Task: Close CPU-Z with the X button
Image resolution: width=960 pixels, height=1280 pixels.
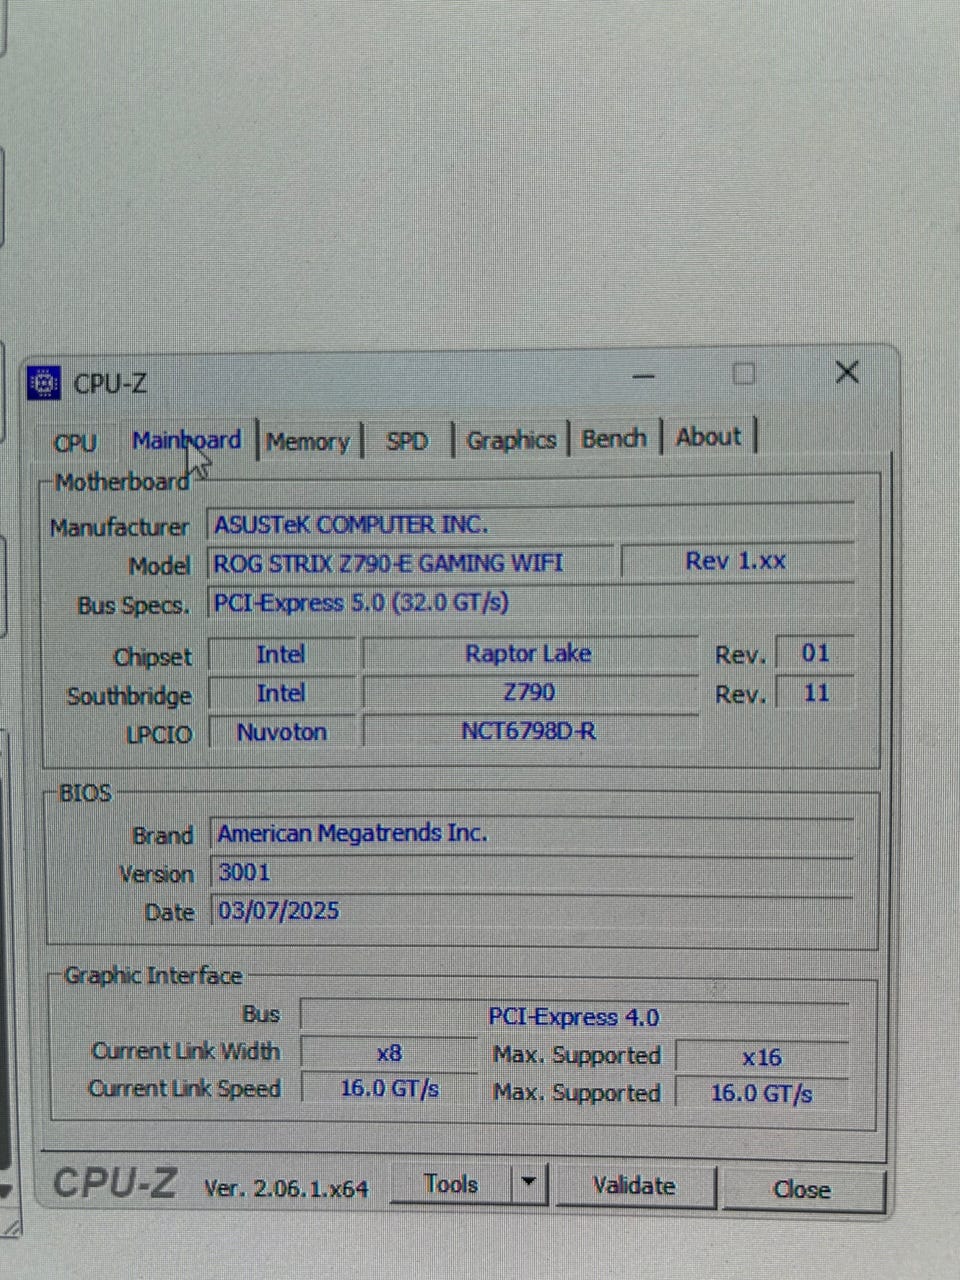Action: coord(847,372)
